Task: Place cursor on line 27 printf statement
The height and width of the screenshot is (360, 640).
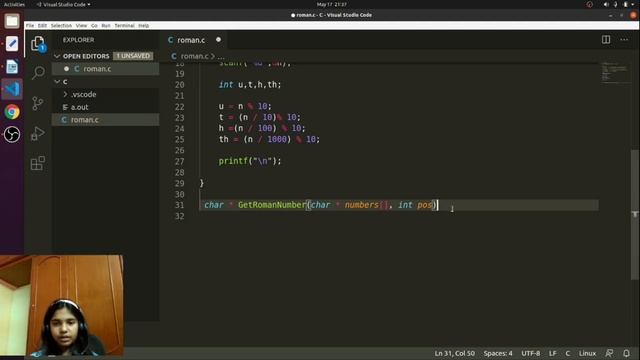Action: [250, 161]
